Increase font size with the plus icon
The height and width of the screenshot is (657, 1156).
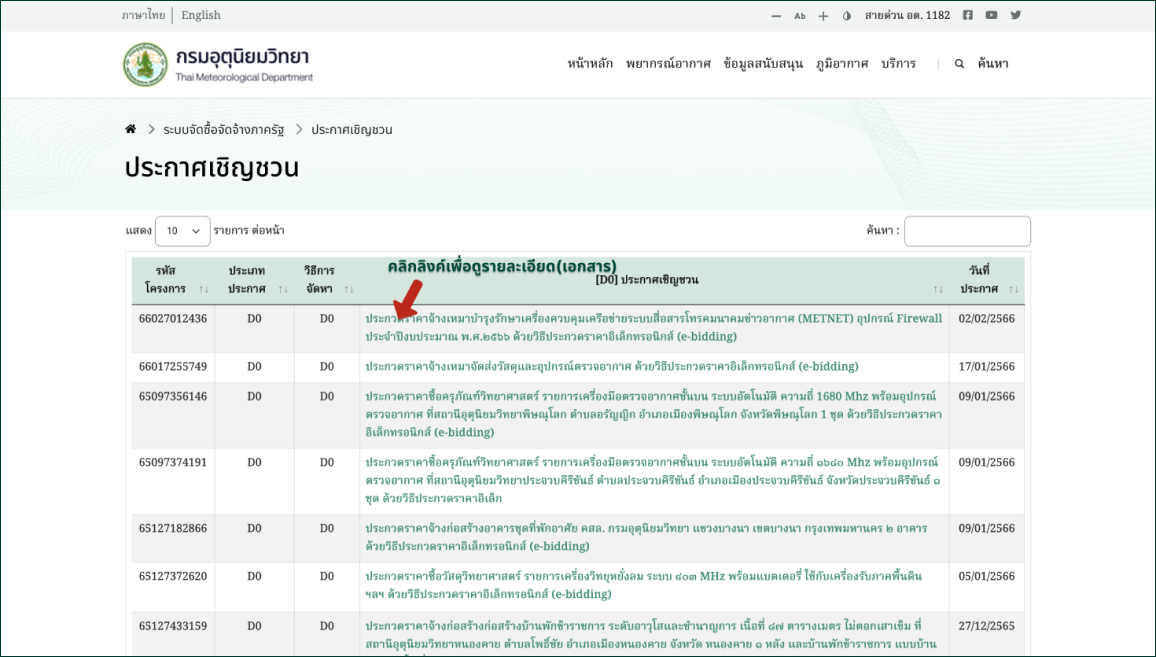(823, 16)
